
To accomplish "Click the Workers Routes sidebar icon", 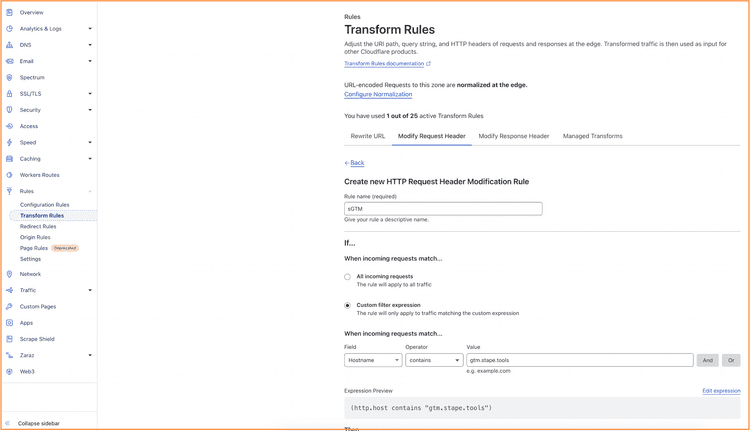I will click(x=10, y=175).
